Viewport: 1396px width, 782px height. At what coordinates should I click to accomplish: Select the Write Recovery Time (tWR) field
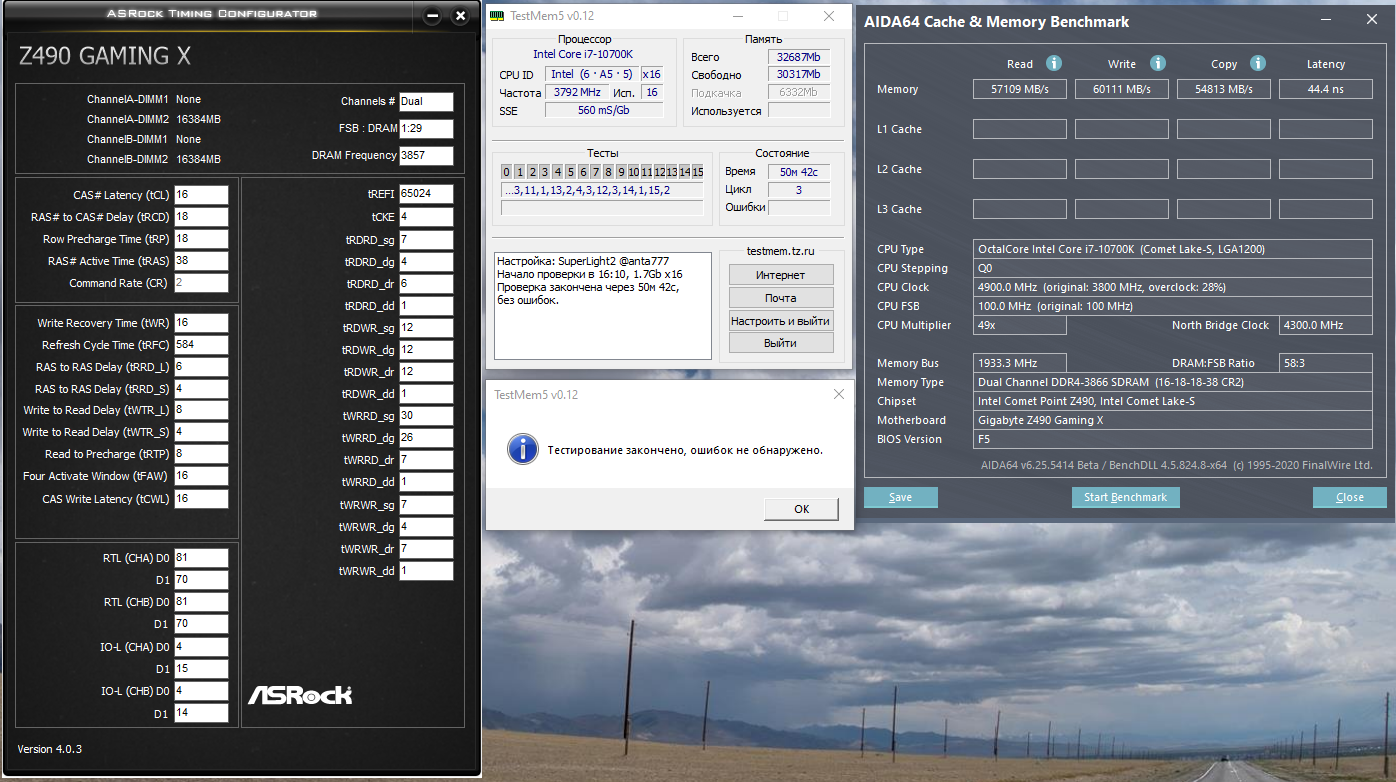point(201,323)
